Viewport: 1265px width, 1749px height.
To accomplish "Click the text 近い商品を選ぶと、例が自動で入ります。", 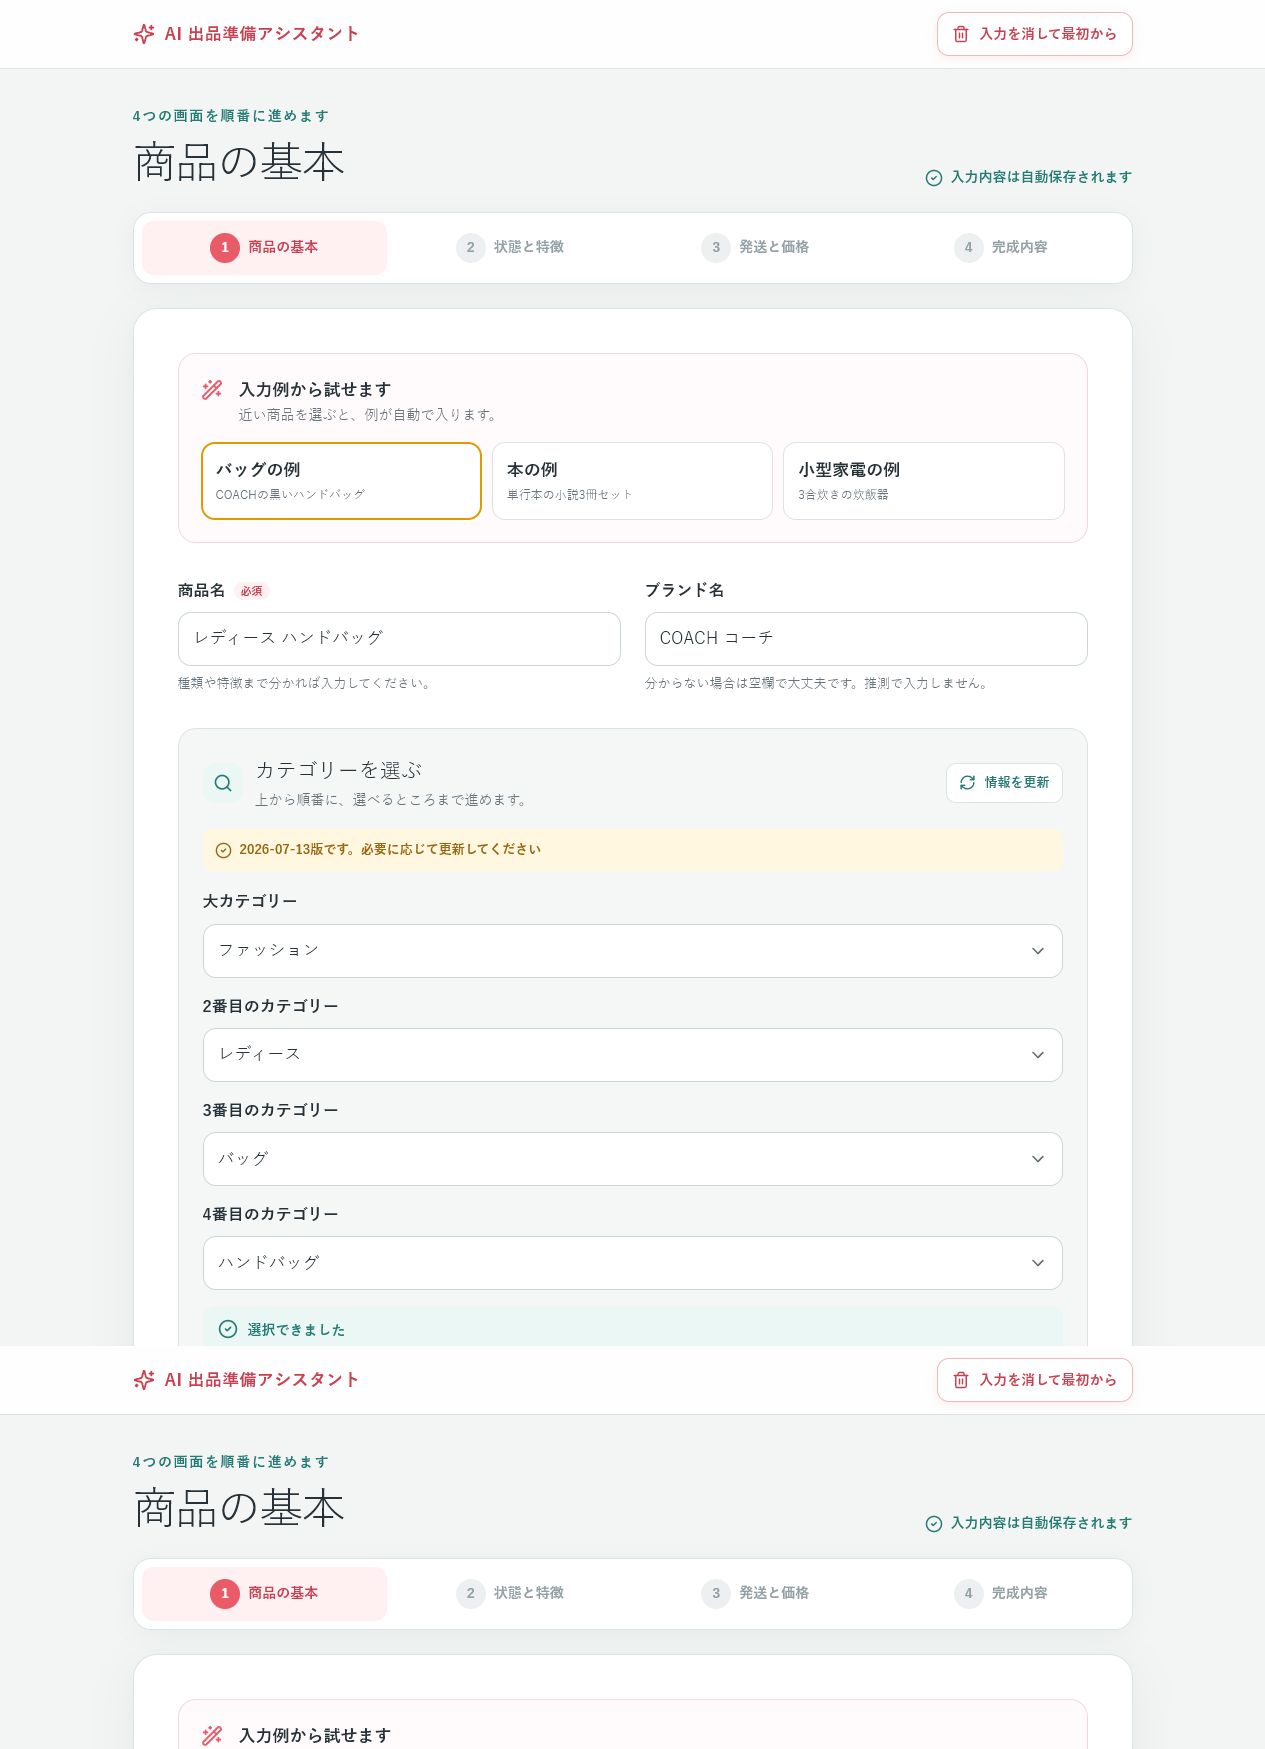I will point(369,415).
